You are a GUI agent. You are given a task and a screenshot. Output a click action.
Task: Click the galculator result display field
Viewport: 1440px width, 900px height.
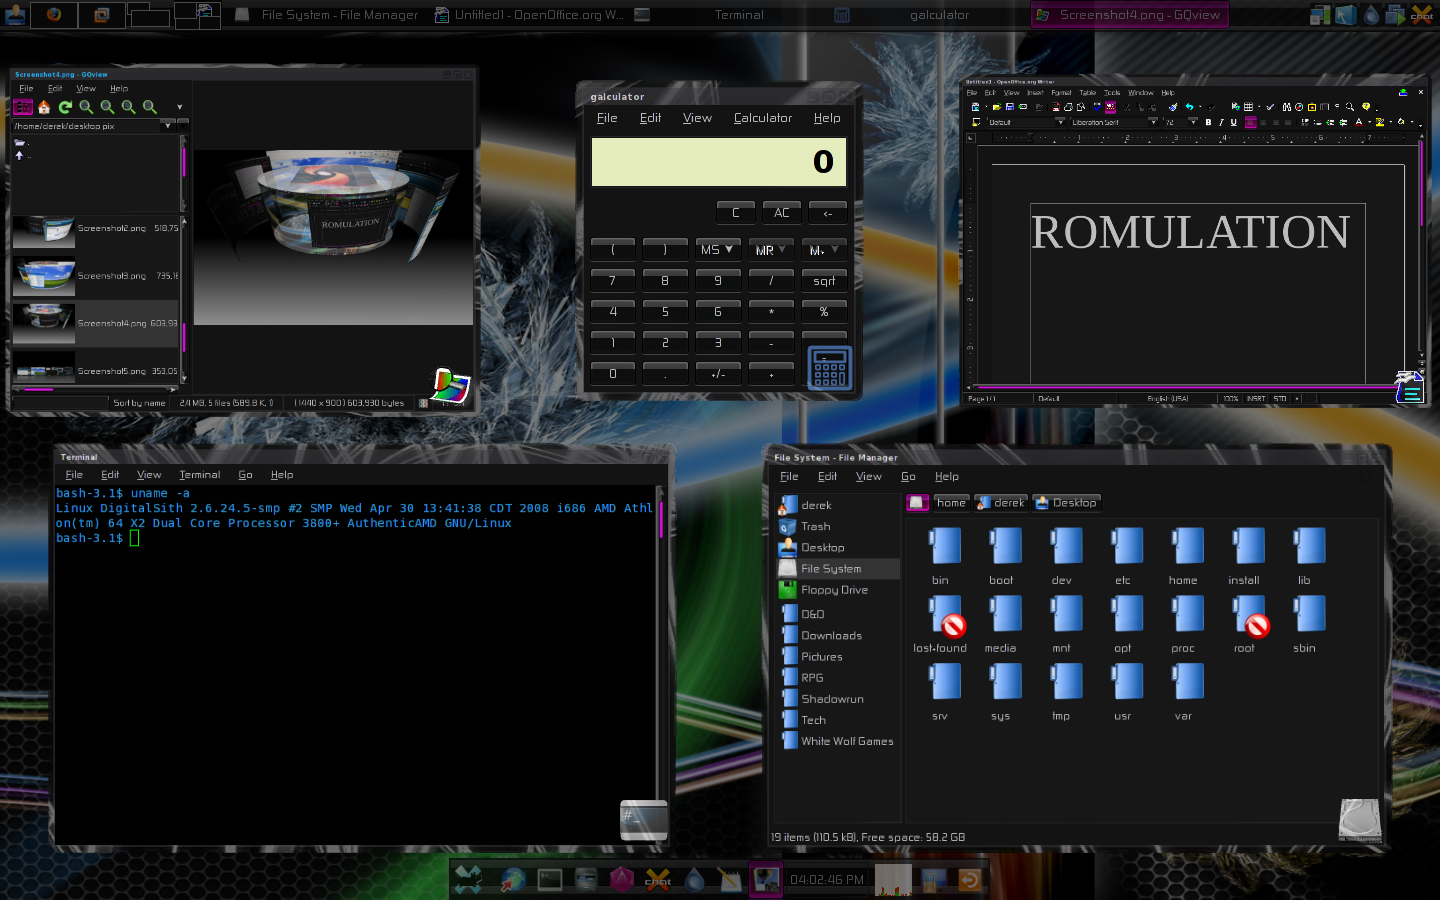tap(718, 162)
